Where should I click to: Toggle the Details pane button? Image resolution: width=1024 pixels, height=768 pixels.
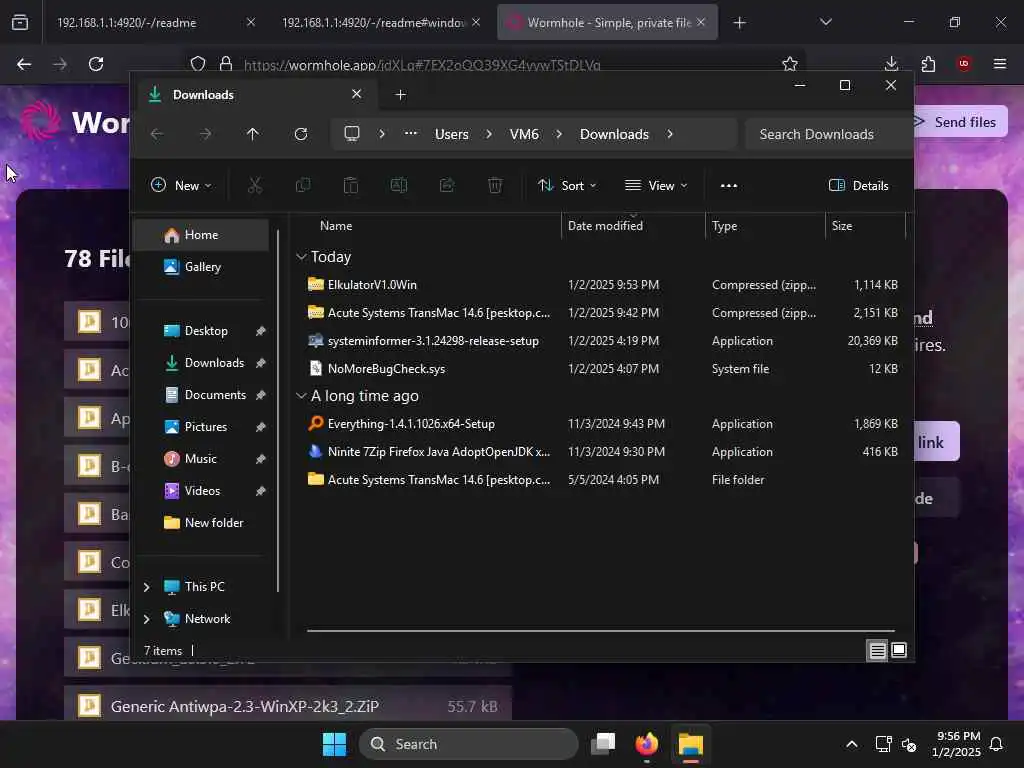tap(859, 185)
